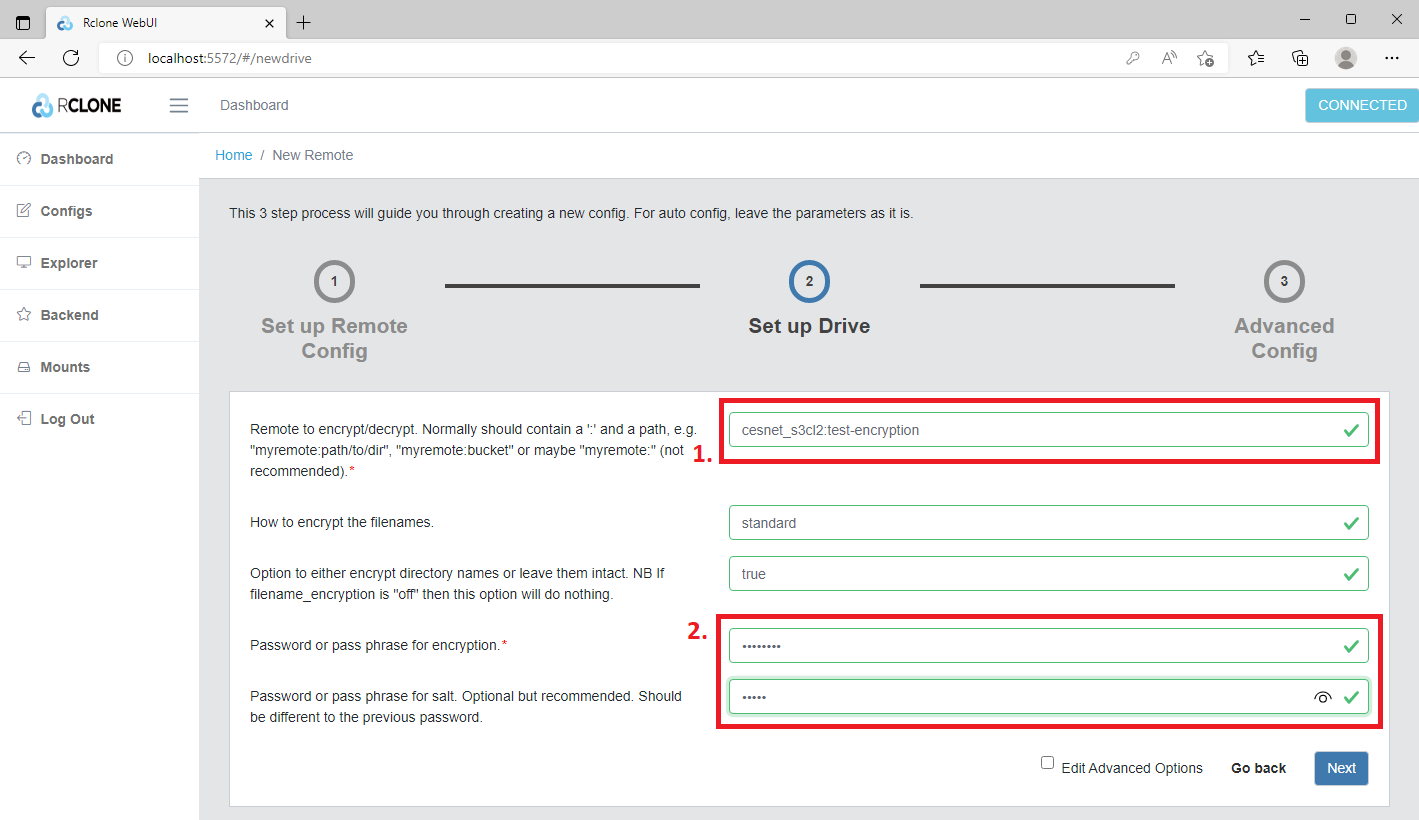
Task: Click the Next button
Action: click(1341, 768)
